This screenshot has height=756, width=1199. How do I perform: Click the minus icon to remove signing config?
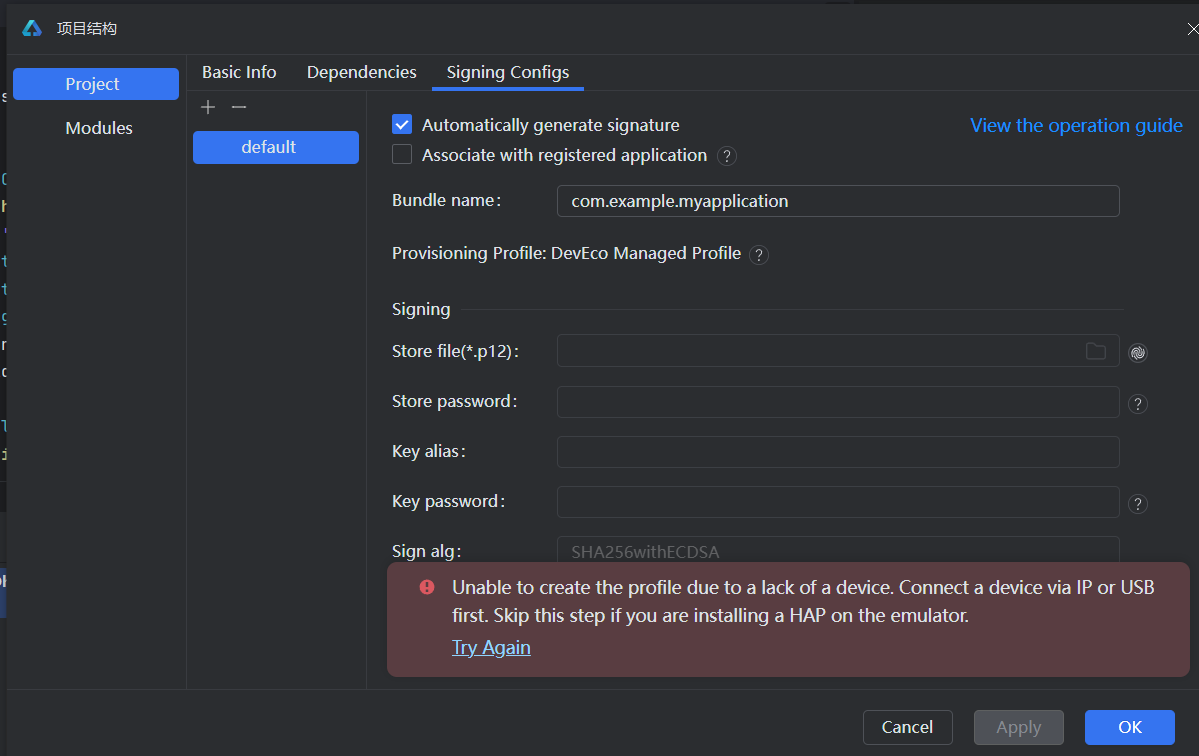click(x=238, y=107)
